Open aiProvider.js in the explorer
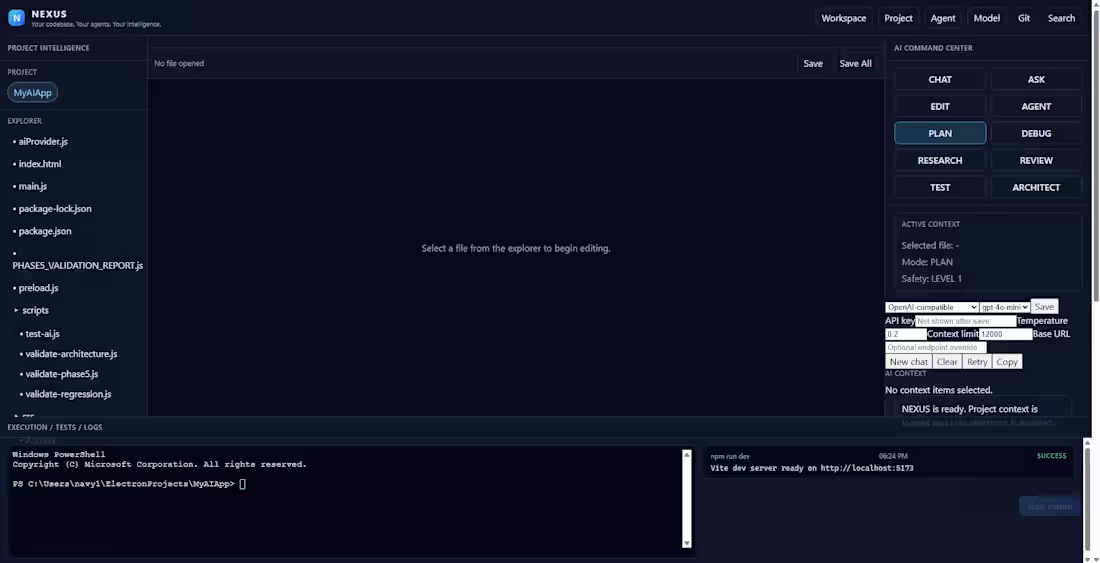The height and width of the screenshot is (563, 1100). [x=41, y=142]
